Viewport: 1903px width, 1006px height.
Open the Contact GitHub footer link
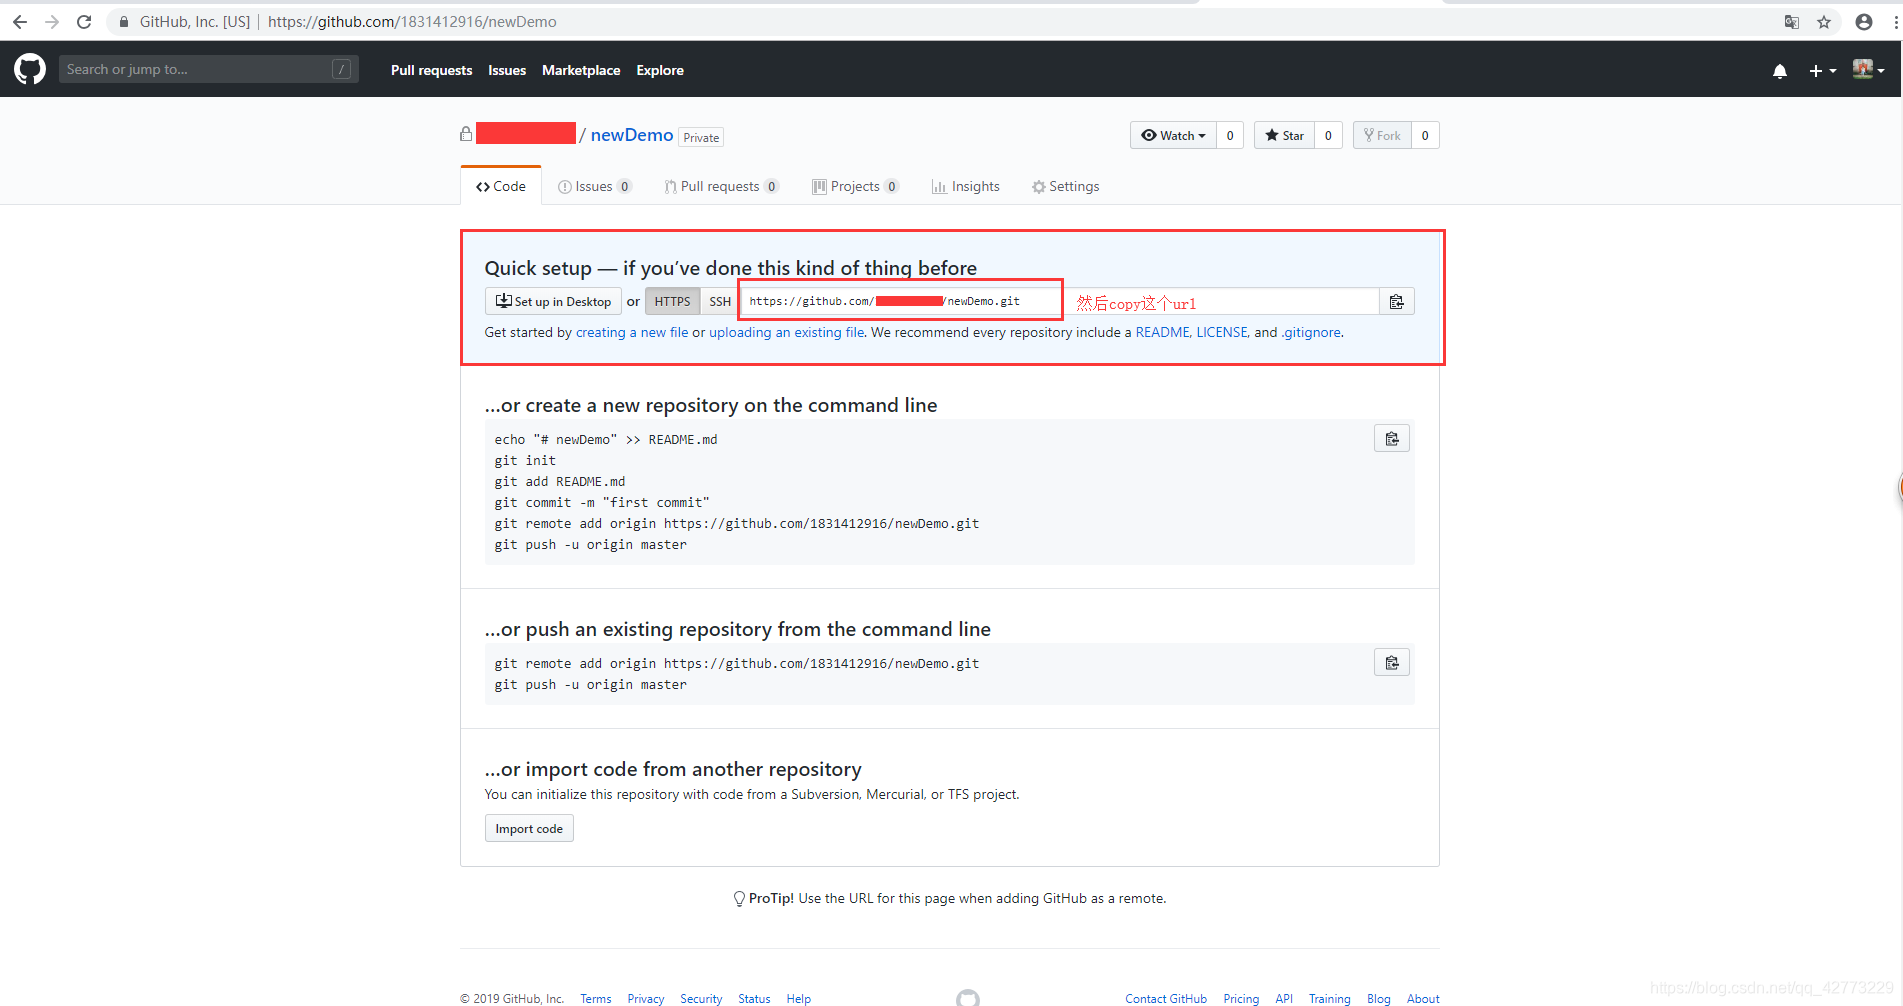click(x=1166, y=998)
